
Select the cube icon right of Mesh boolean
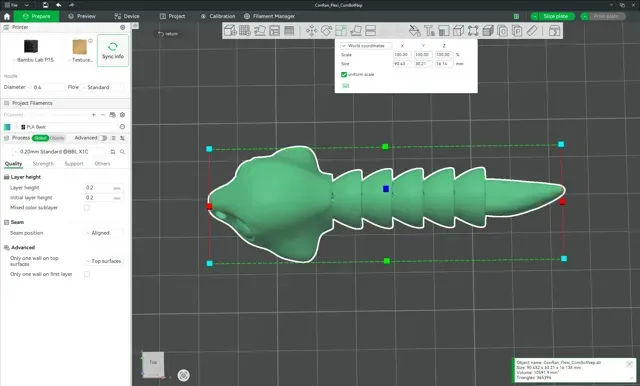[x=488, y=31]
